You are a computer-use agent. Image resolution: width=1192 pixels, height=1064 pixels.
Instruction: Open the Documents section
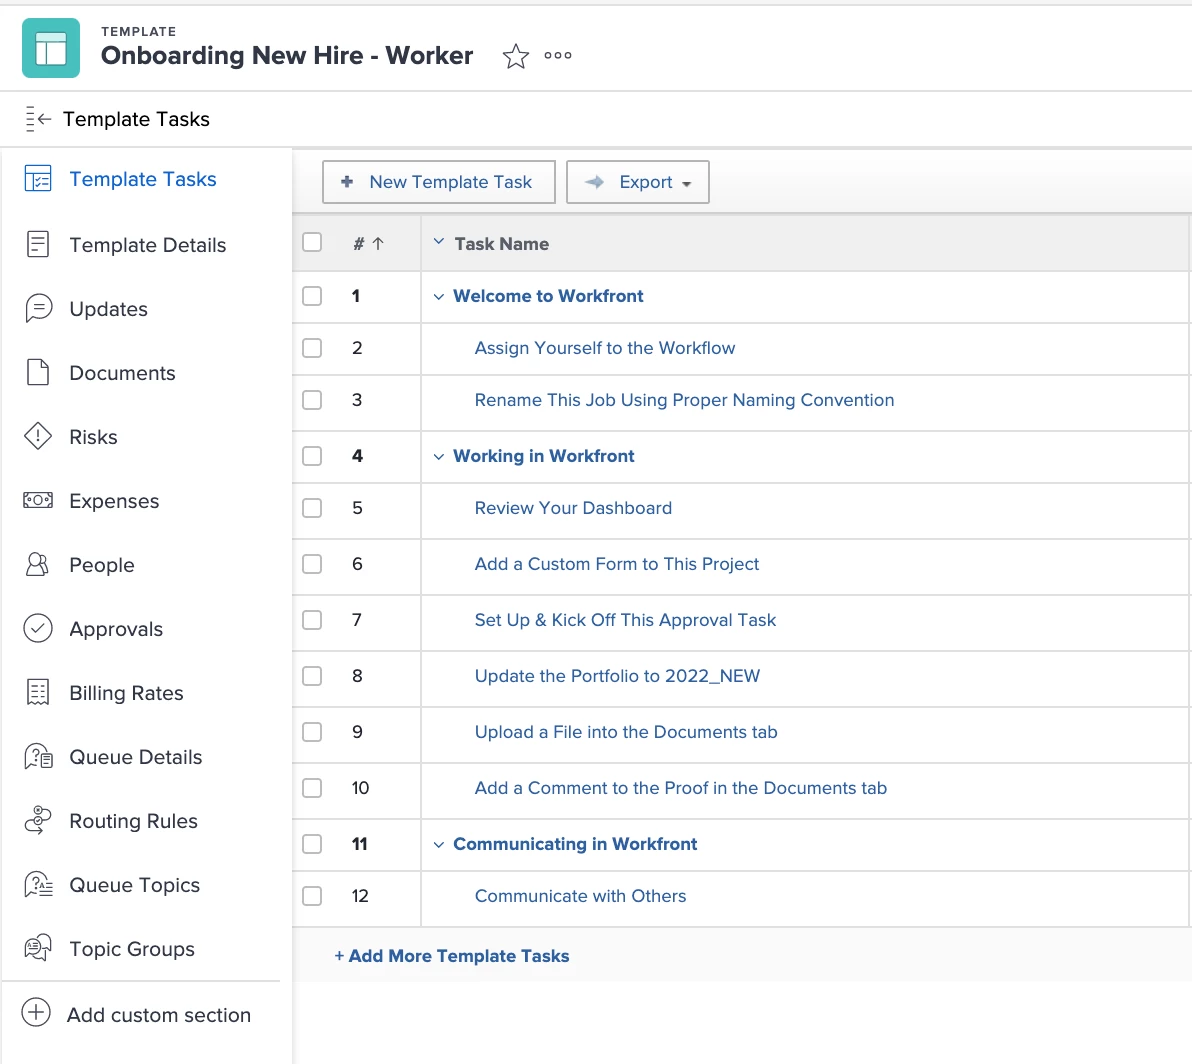click(122, 372)
